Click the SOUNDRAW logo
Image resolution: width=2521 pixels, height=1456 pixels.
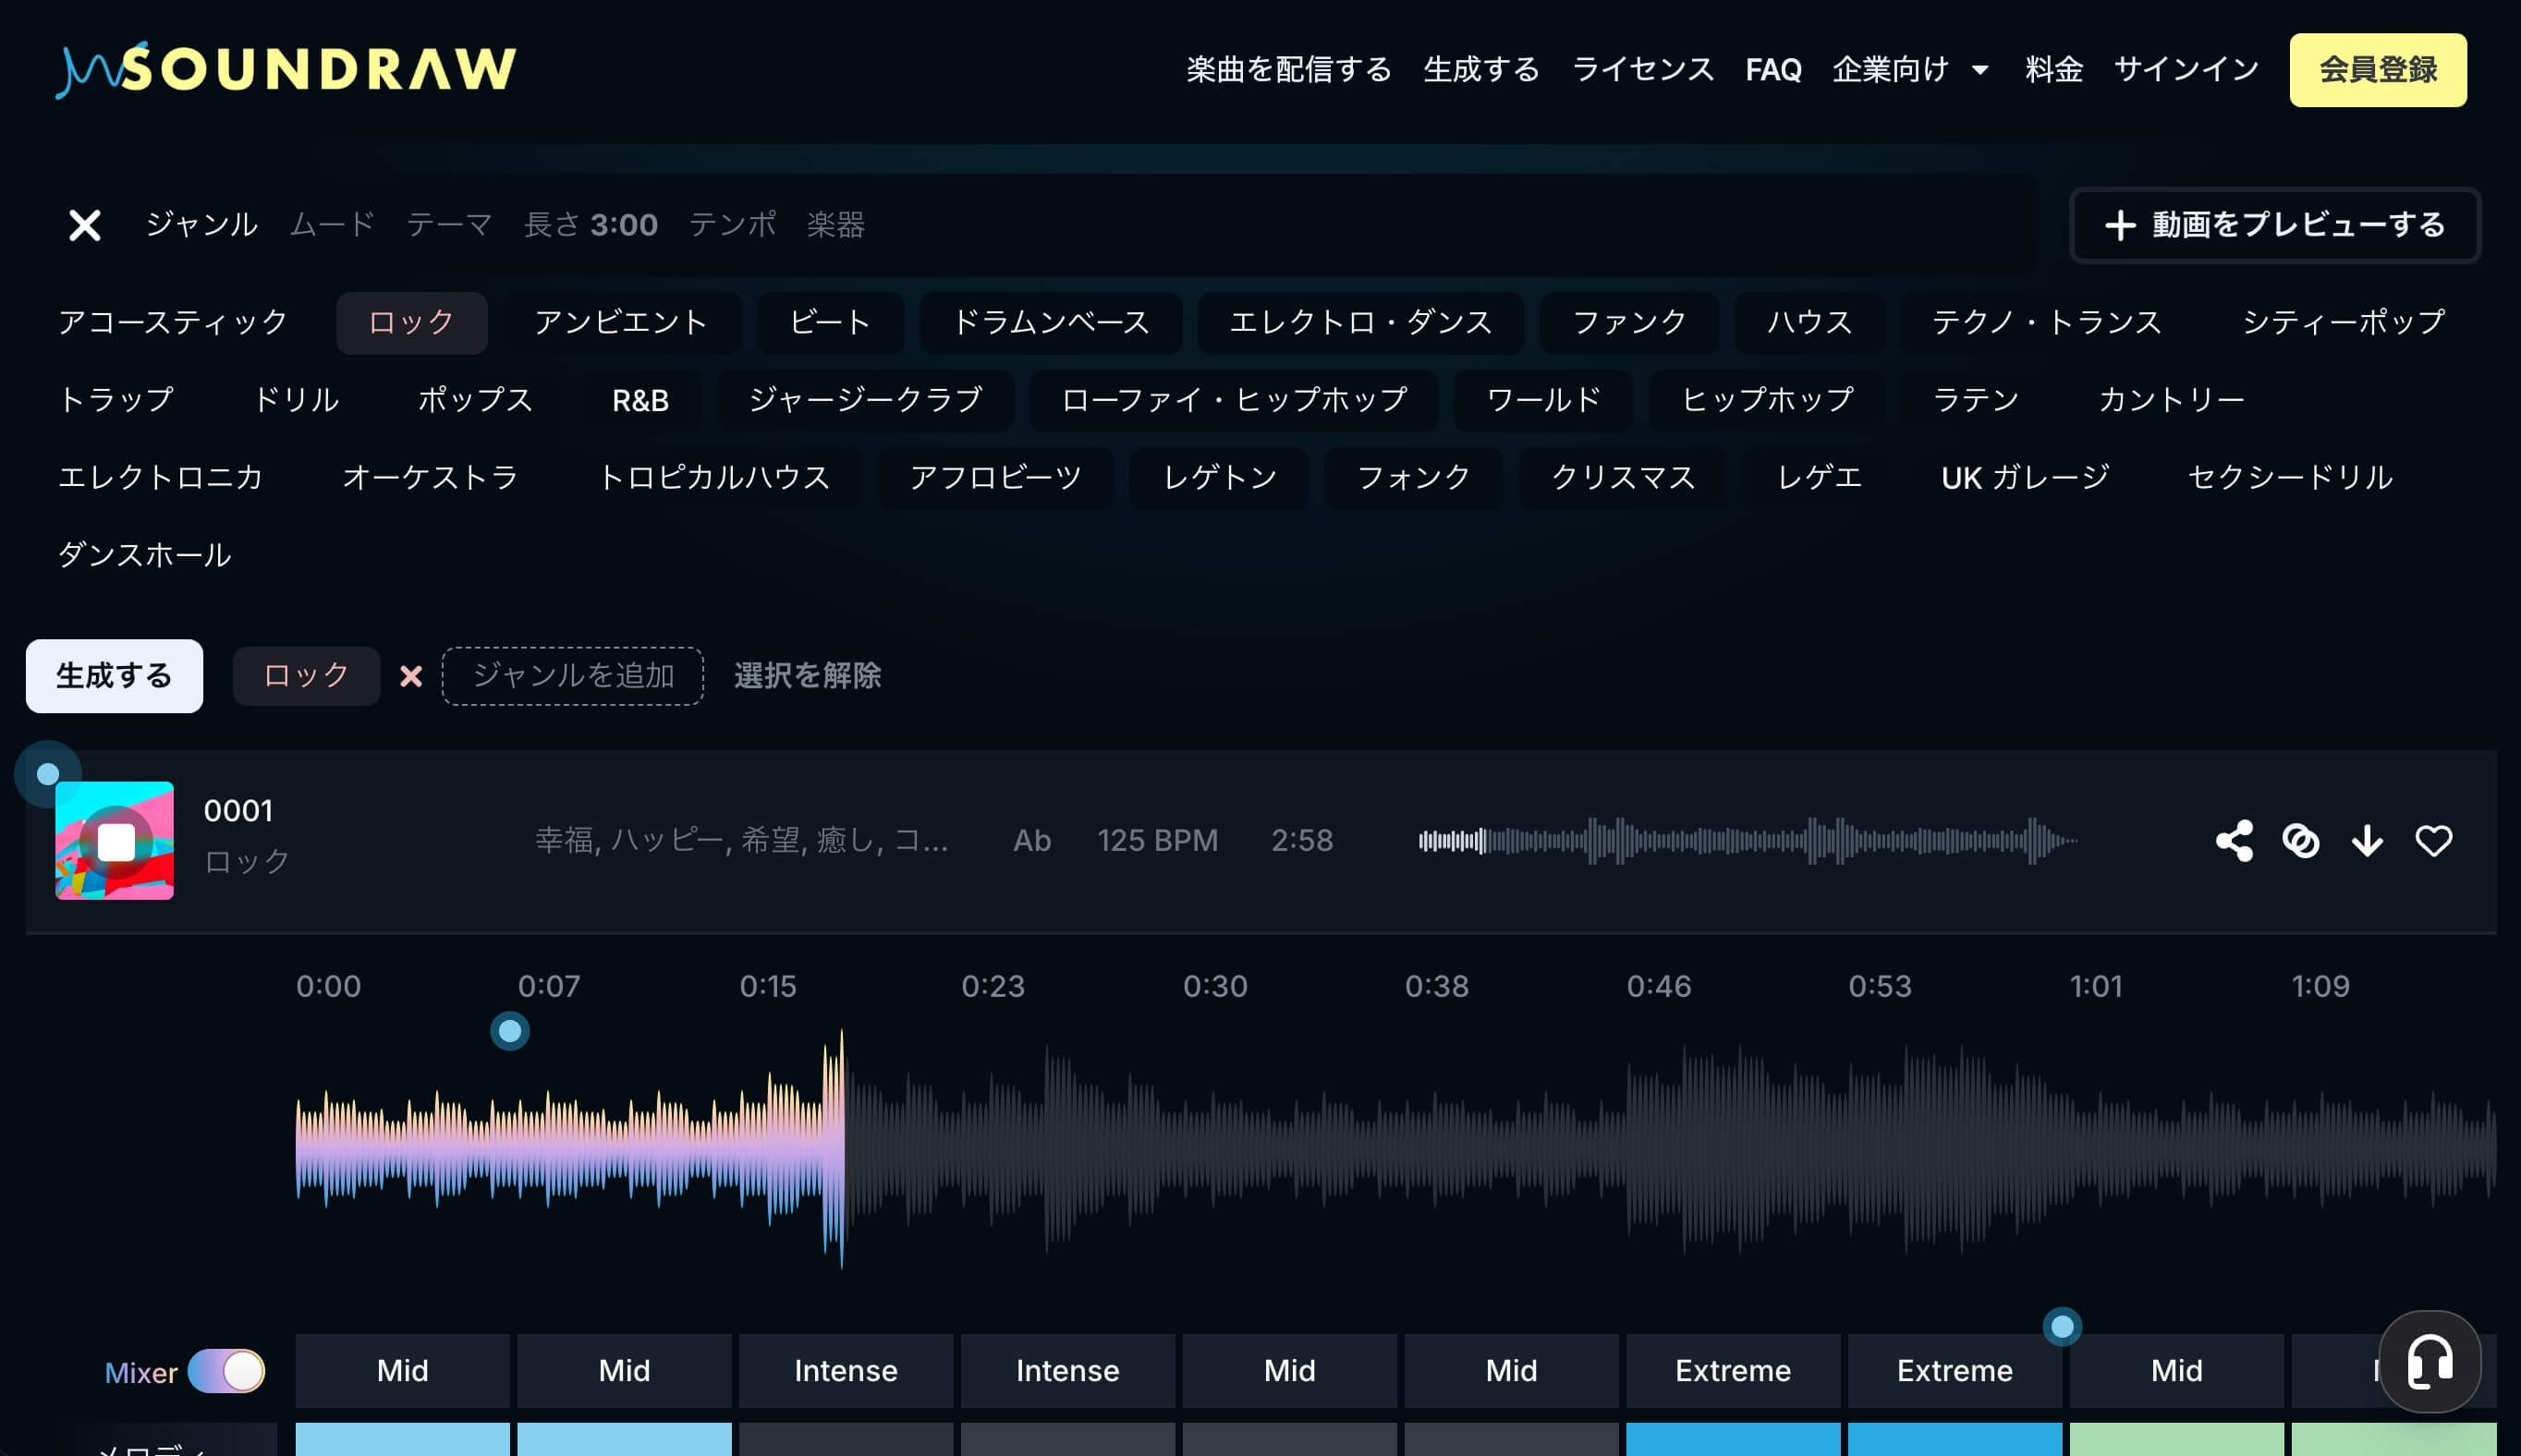tap(283, 68)
